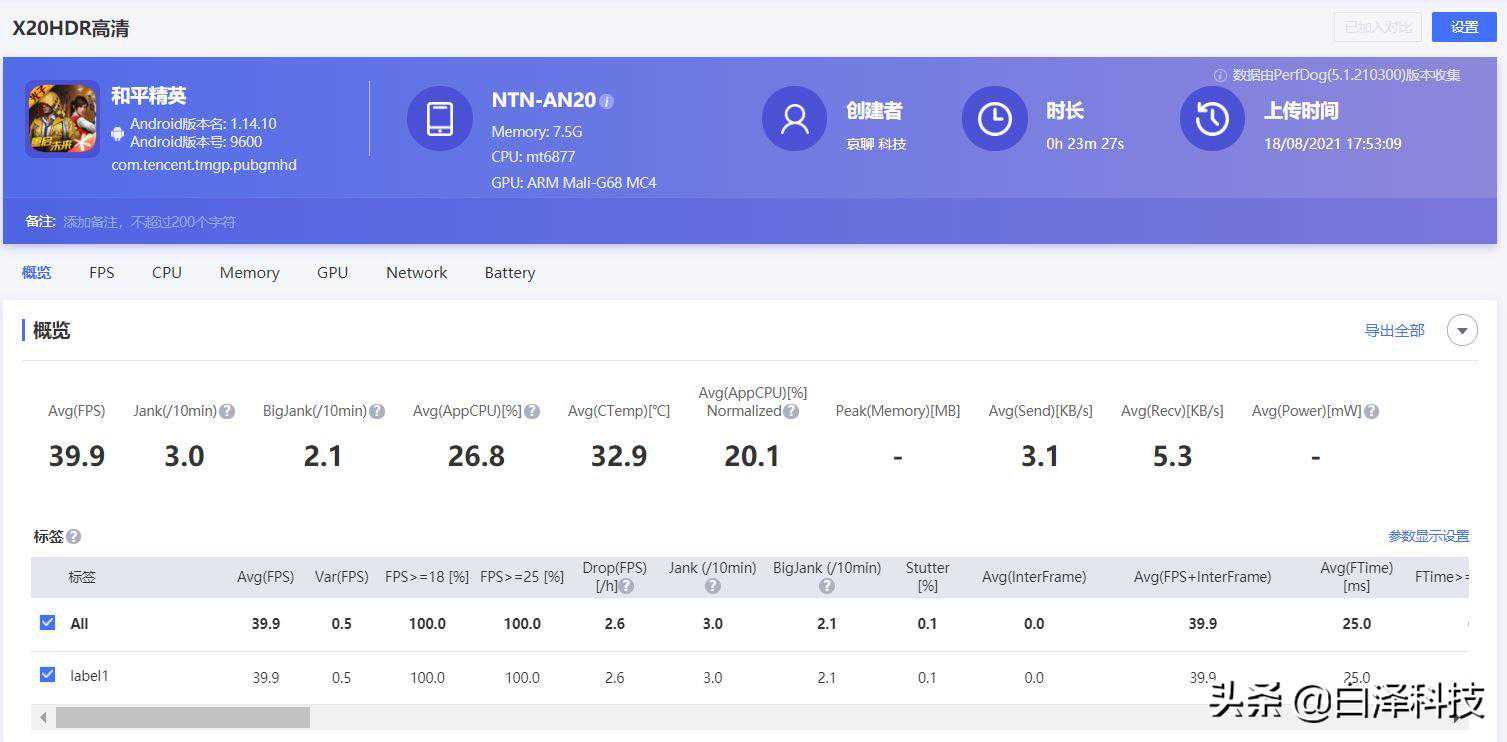This screenshot has width=1507, height=742.
Task: Switch to the FPS tab
Action: pos(102,273)
